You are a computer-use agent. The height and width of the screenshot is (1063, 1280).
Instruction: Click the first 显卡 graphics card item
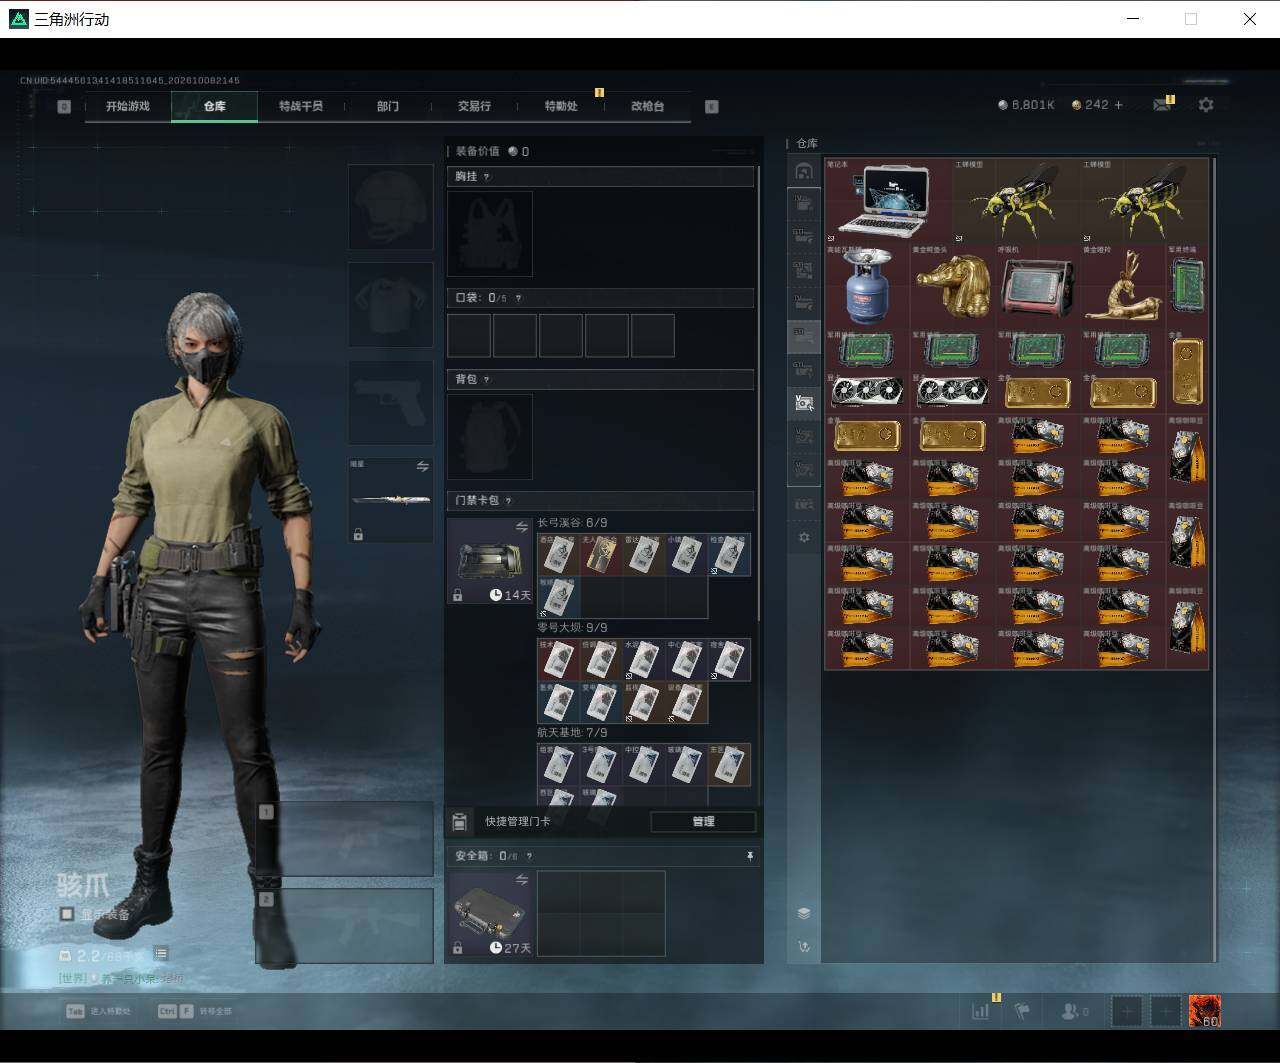click(x=867, y=393)
